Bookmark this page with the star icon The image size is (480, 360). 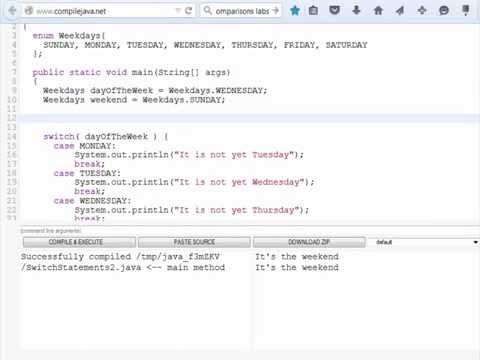pos(295,11)
